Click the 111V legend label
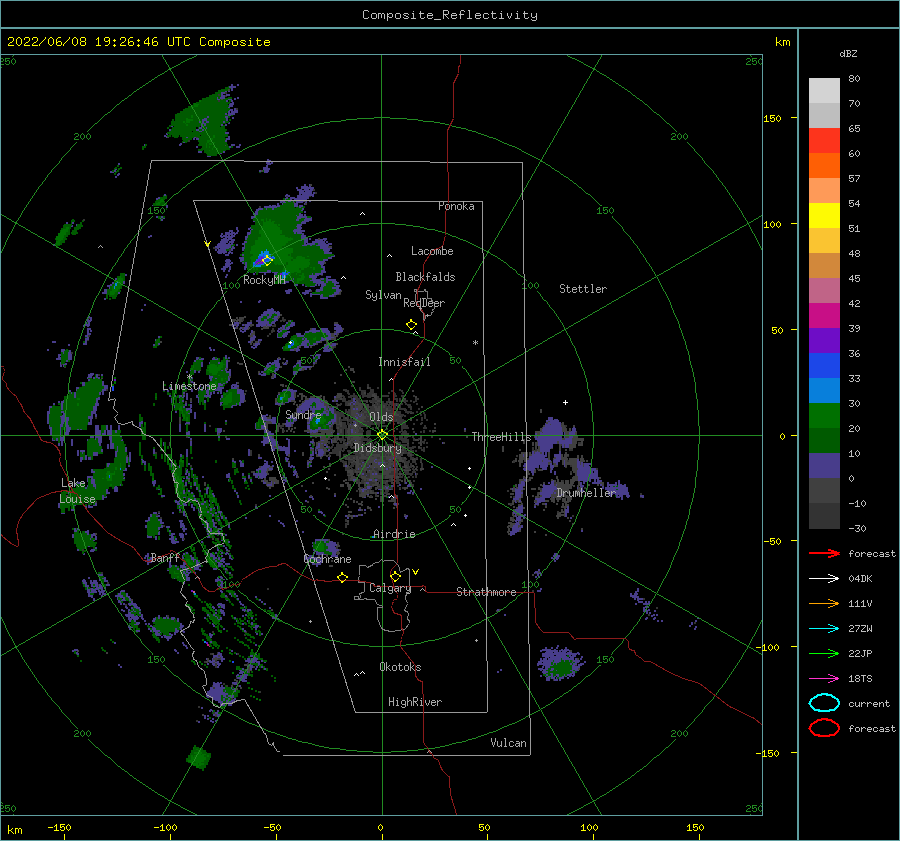Viewport: 900px width, 841px height. click(860, 603)
